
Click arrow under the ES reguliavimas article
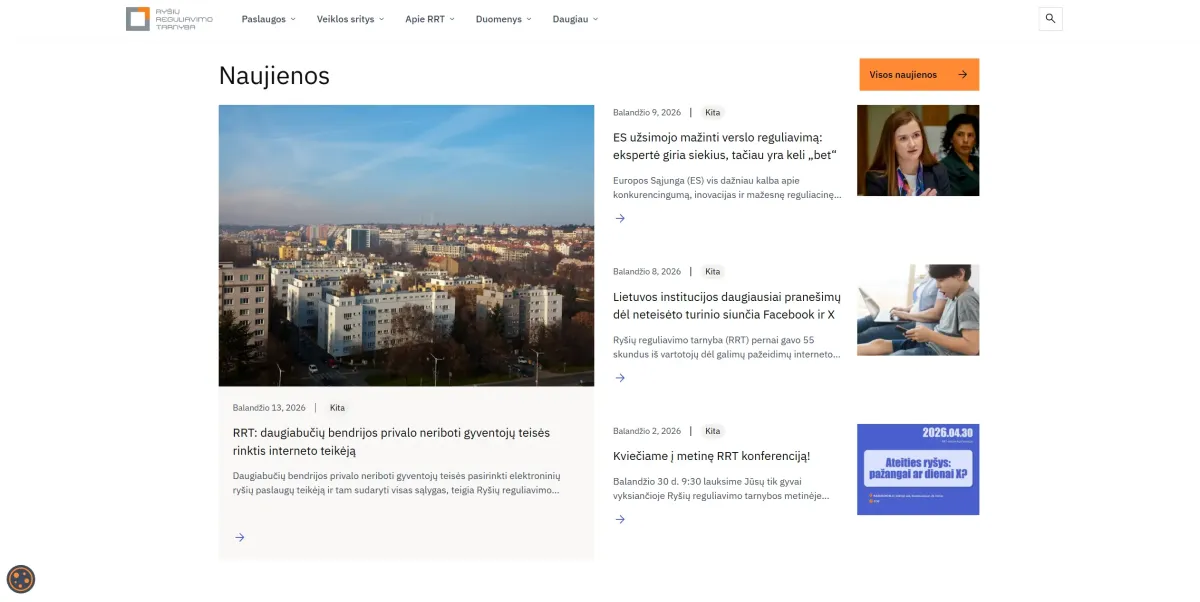[620, 218]
